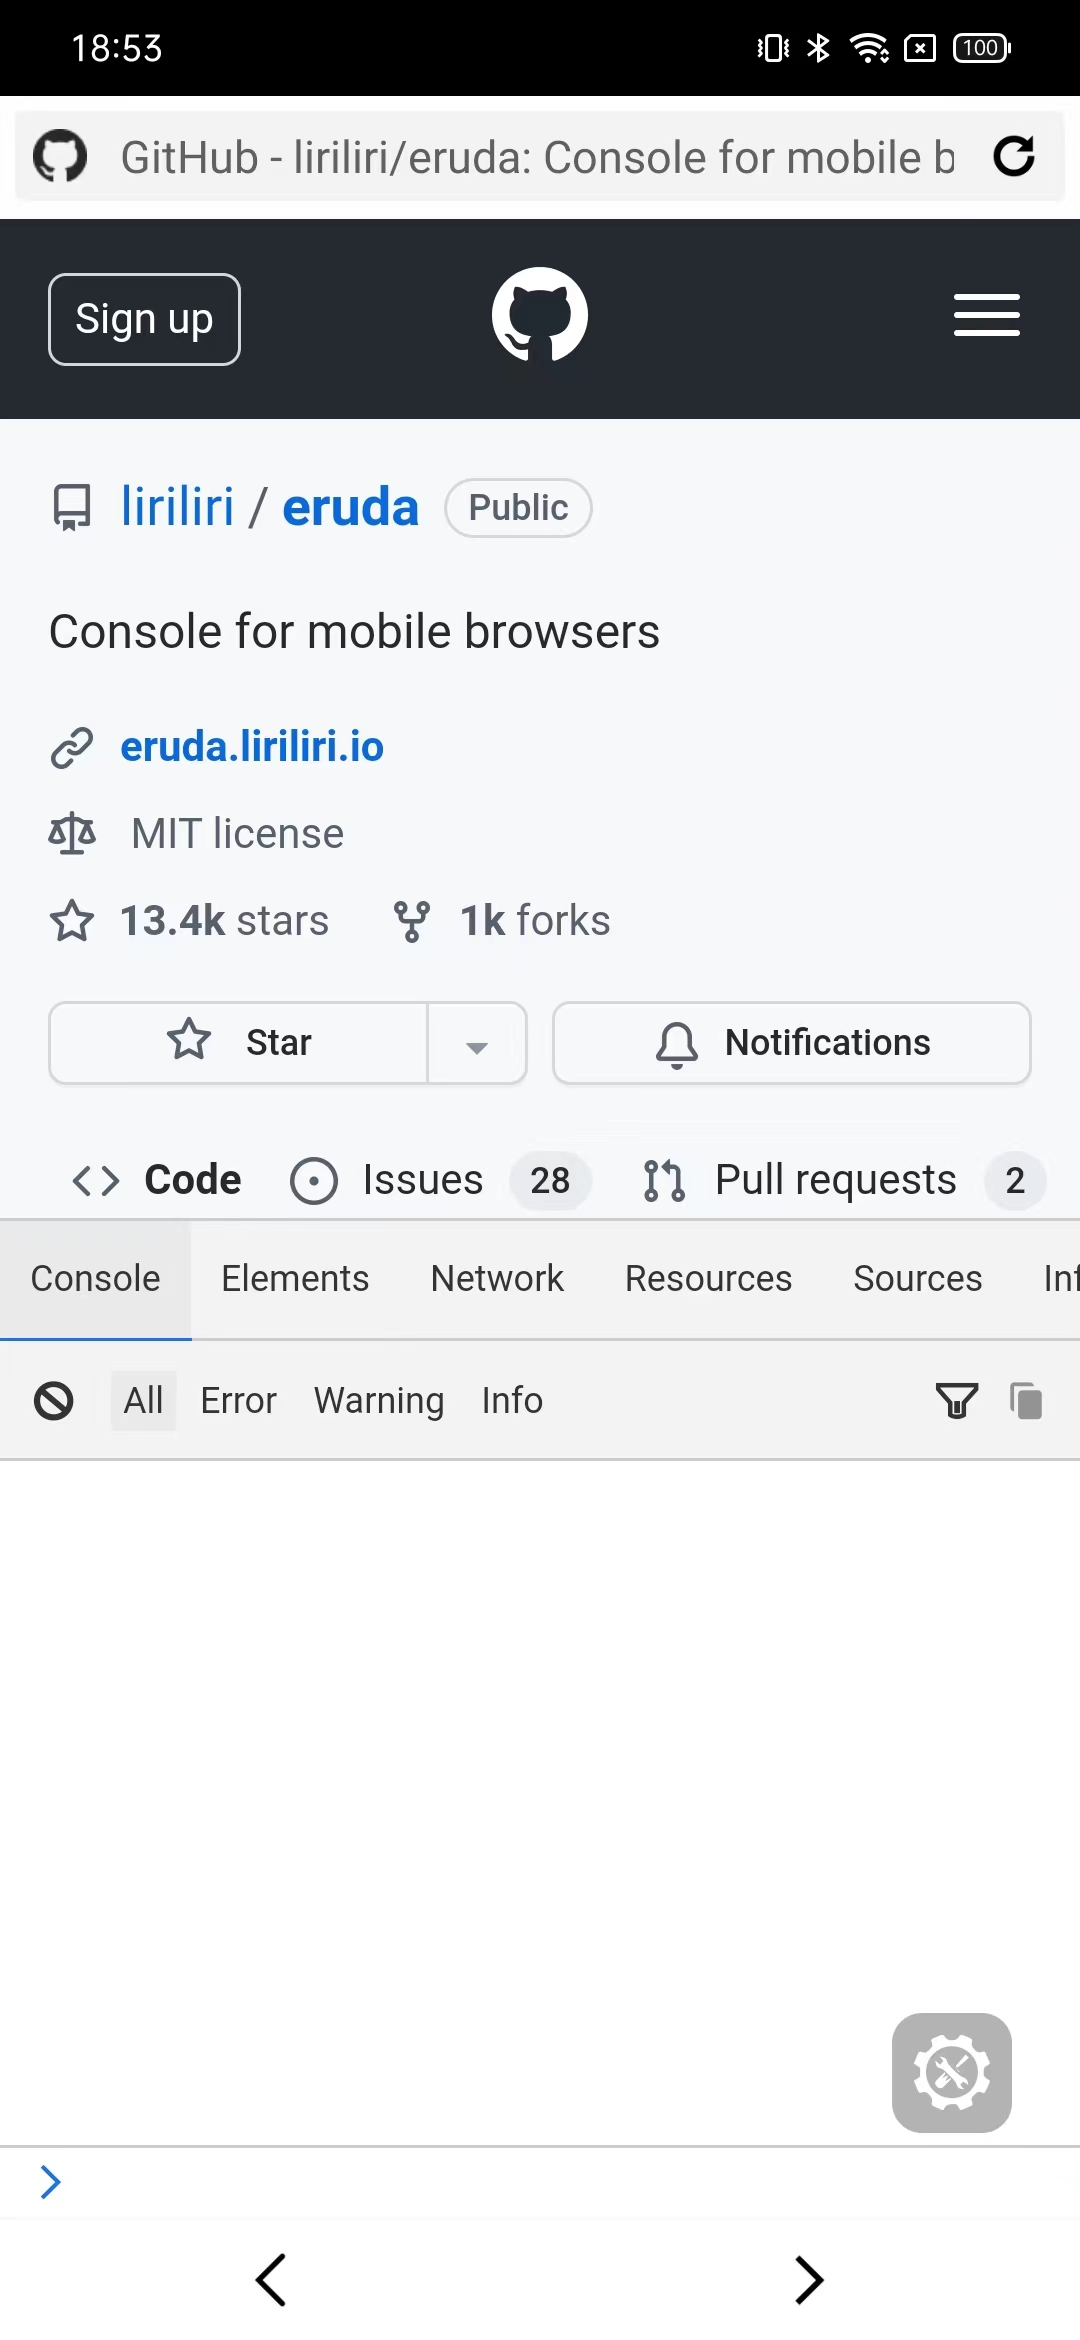Open the Network tab in Eruda

(497, 1278)
